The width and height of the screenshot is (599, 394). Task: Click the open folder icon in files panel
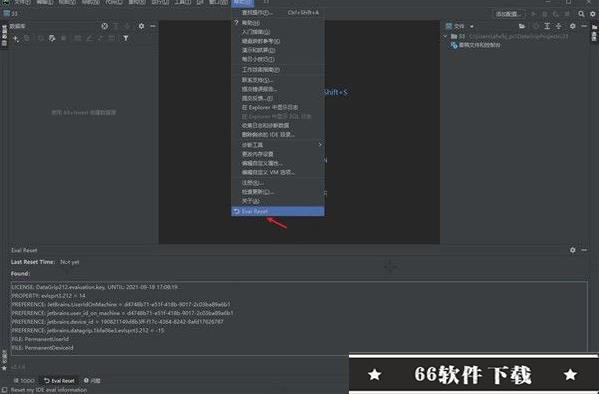pos(522,26)
